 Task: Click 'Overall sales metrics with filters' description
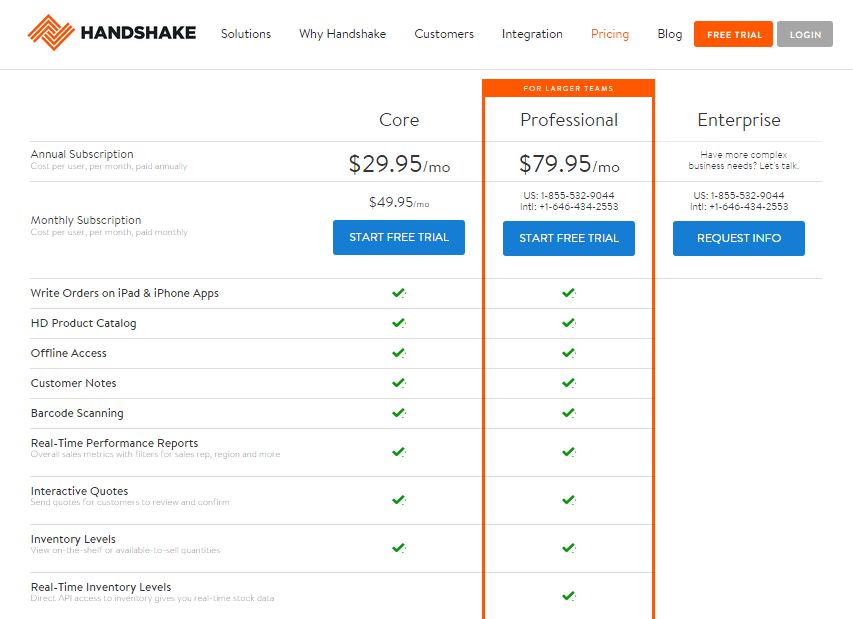tap(155, 454)
